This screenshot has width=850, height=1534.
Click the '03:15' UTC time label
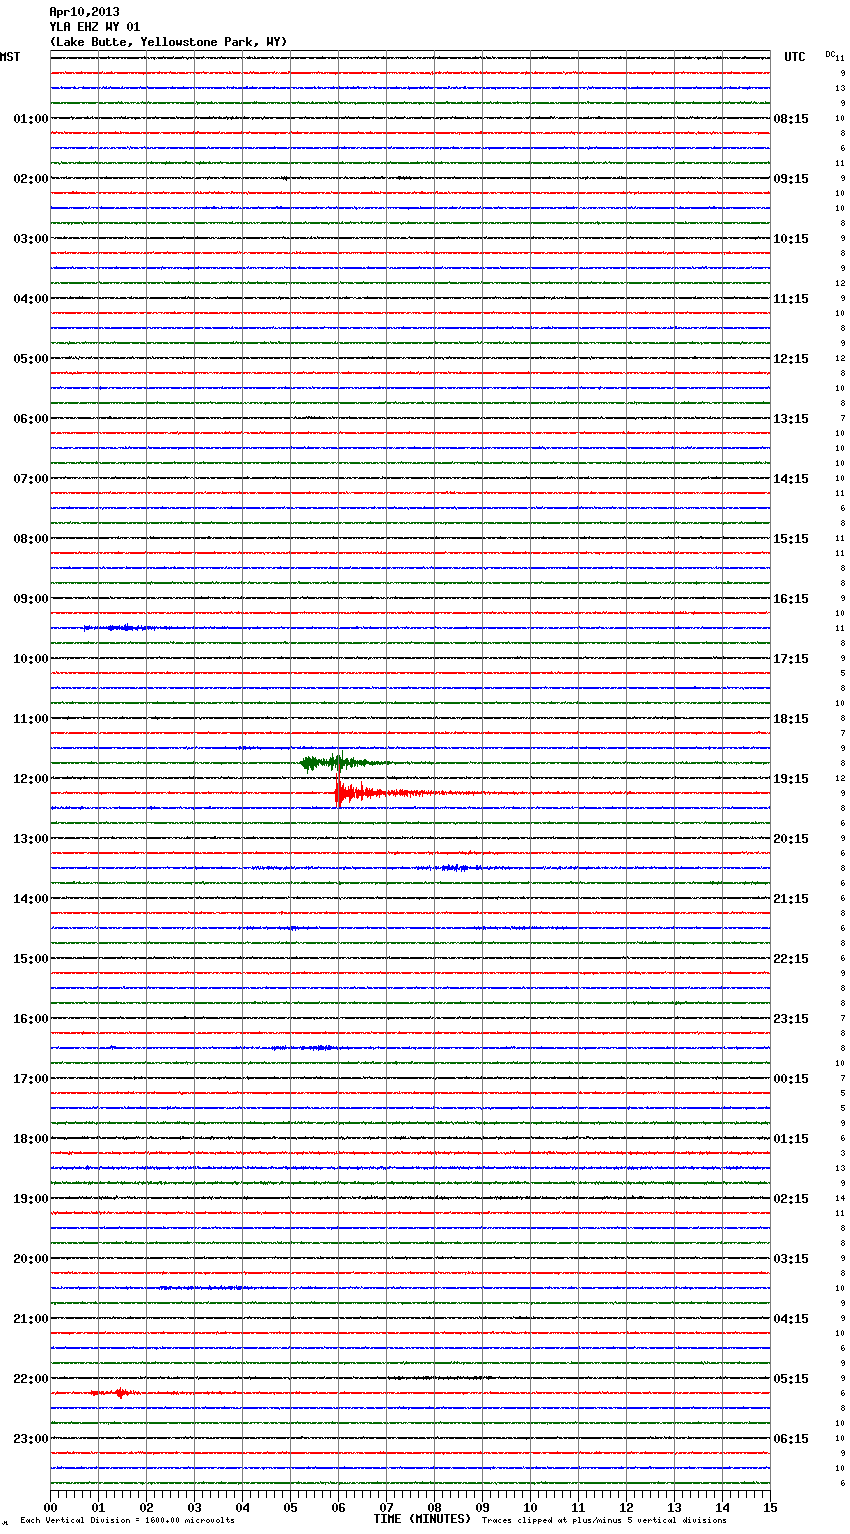791,1259
